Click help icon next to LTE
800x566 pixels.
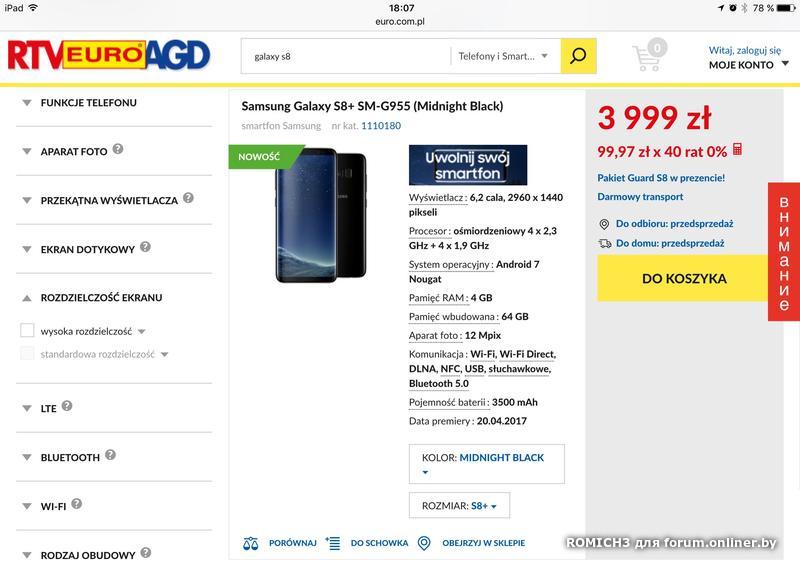tap(67, 406)
